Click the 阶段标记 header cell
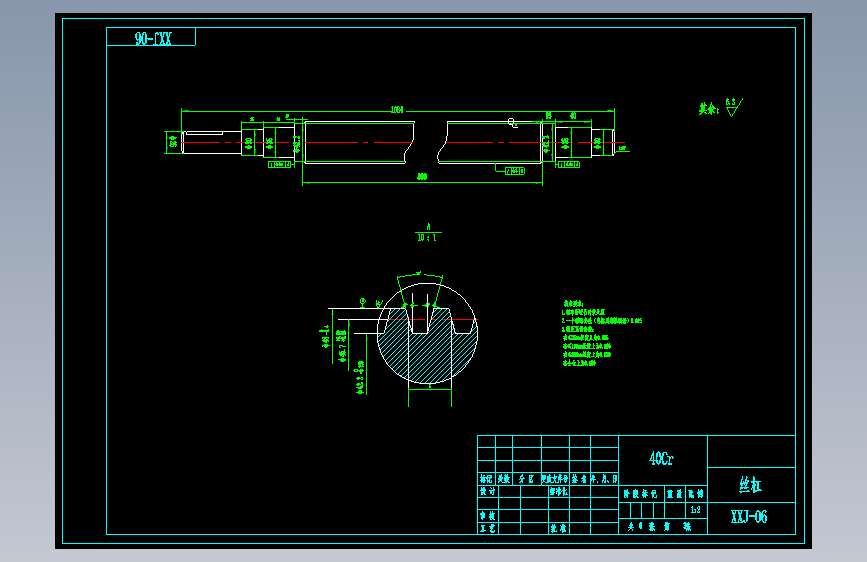This screenshot has width=867, height=562. coord(640,493)
